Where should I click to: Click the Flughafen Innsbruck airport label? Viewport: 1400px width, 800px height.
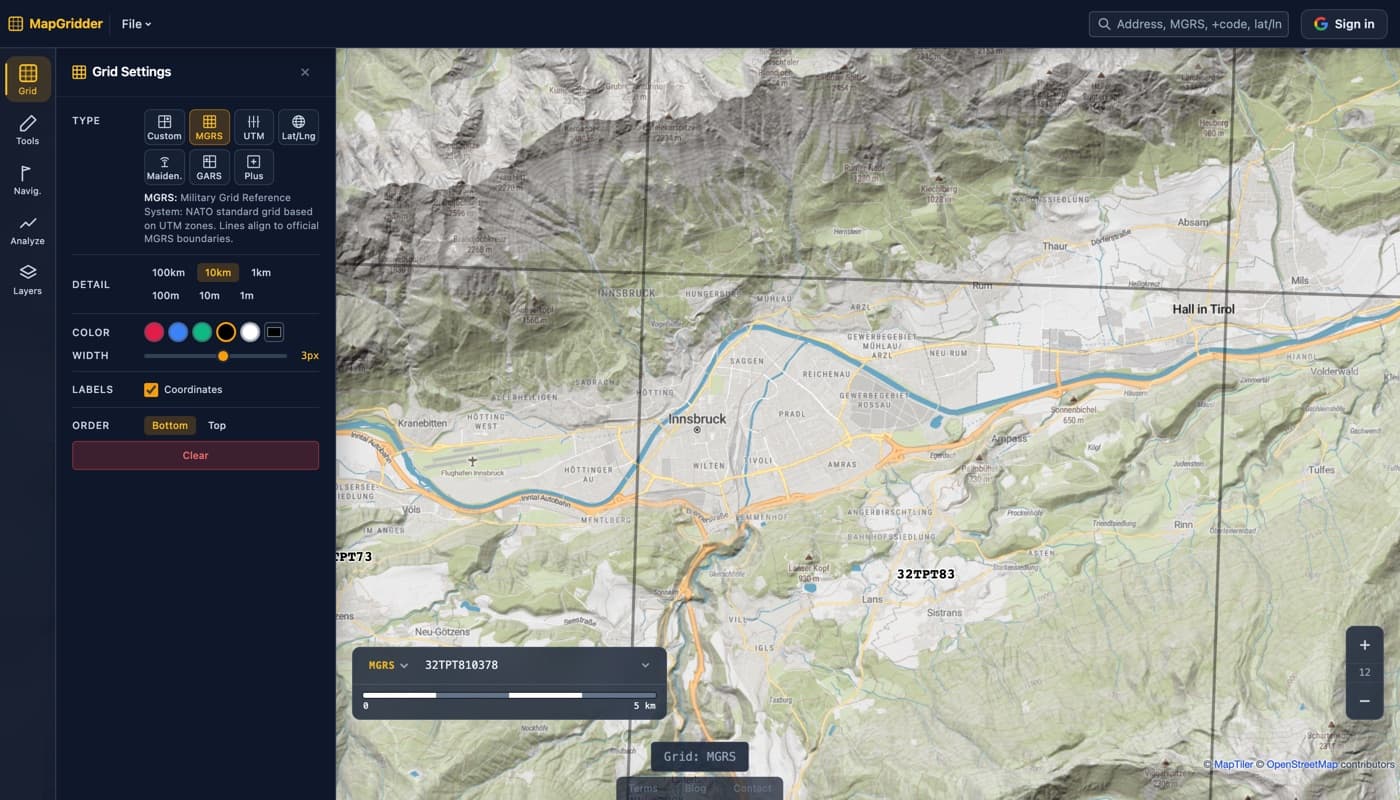(x=472, y=472)
